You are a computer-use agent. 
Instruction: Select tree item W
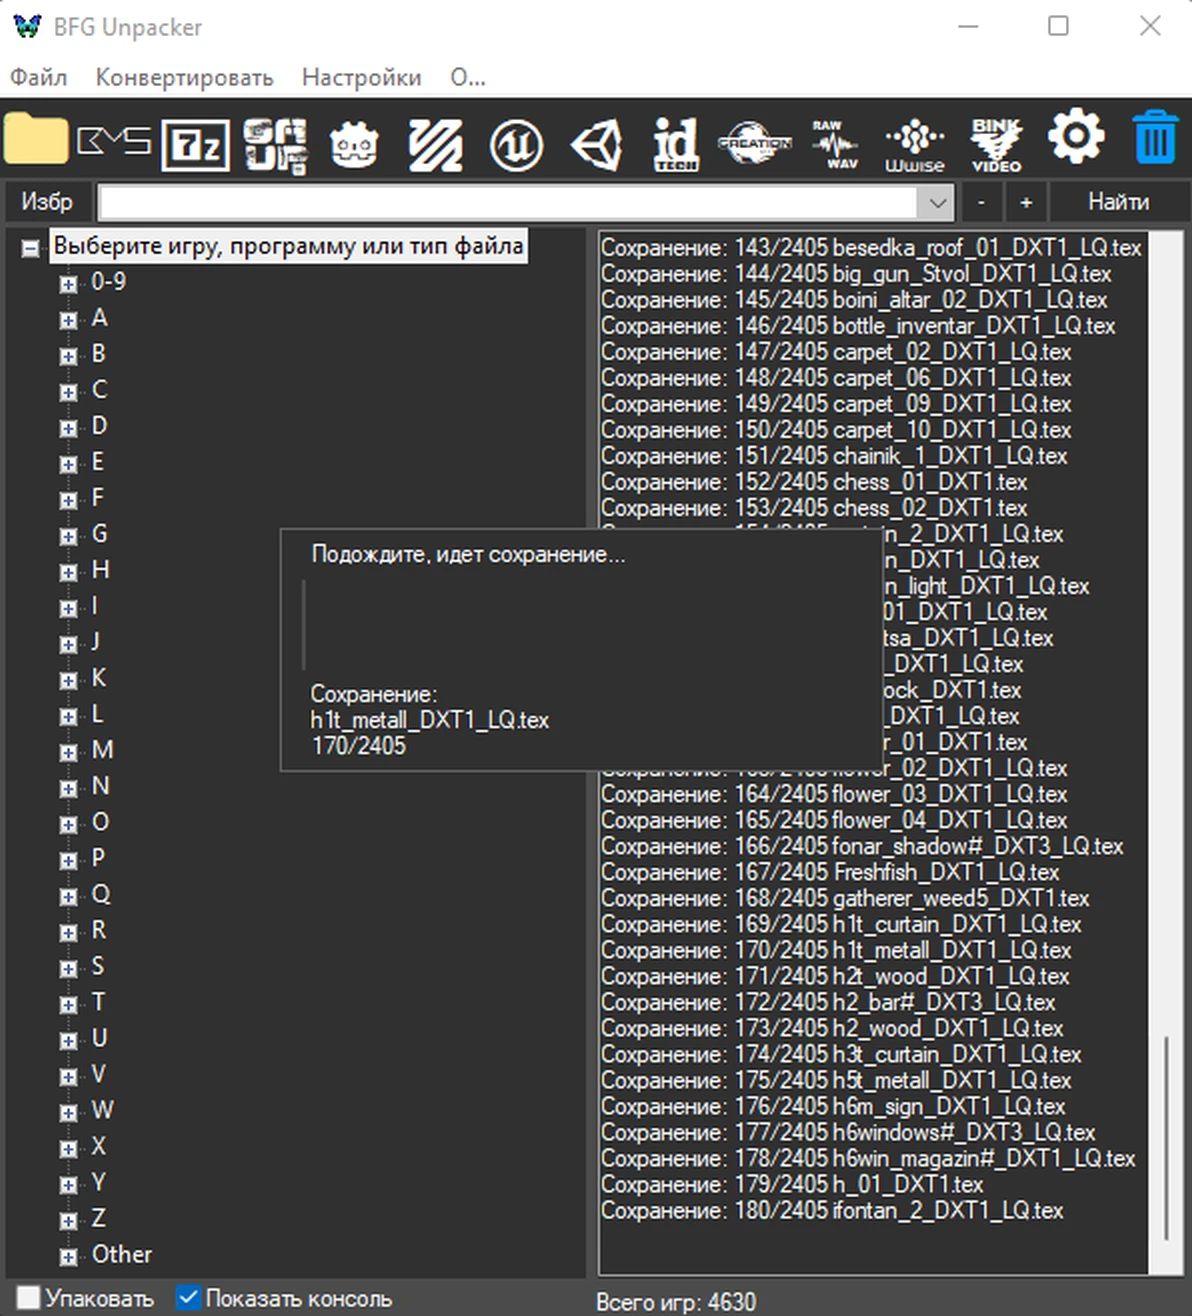point(102,1110)
